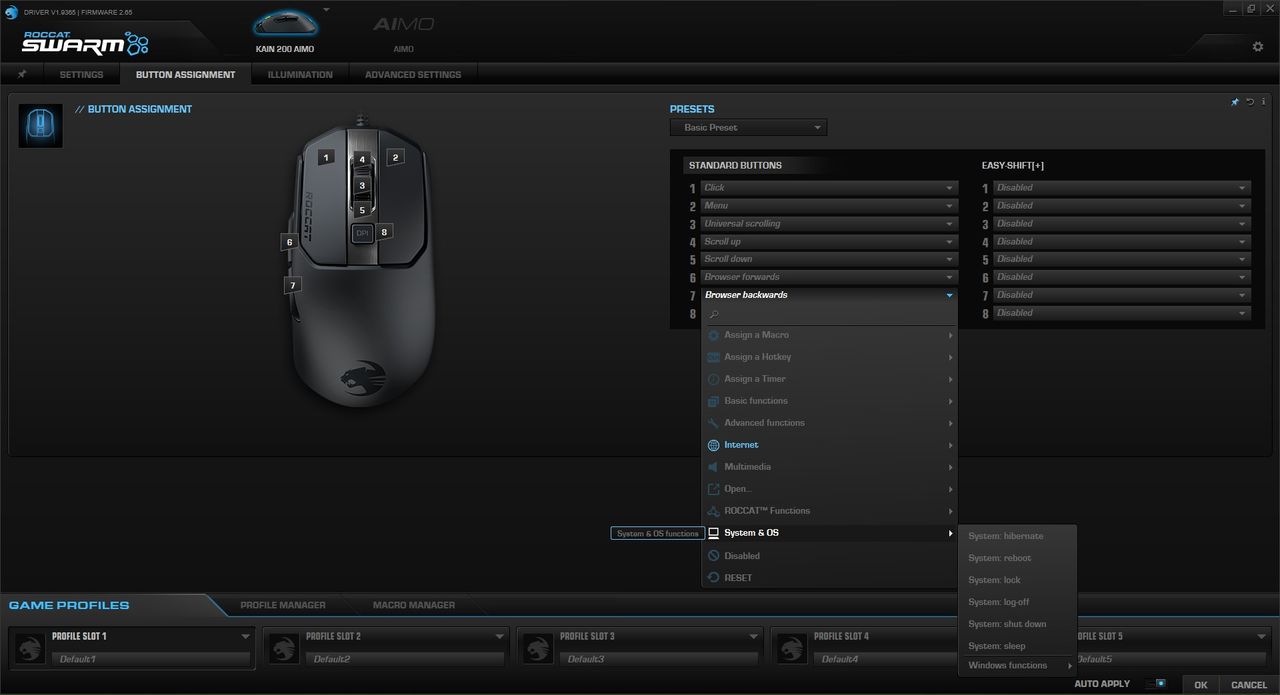Screen dimensions: 1280x695
Task: Click the Default2 profile name field
Action: 403,659
